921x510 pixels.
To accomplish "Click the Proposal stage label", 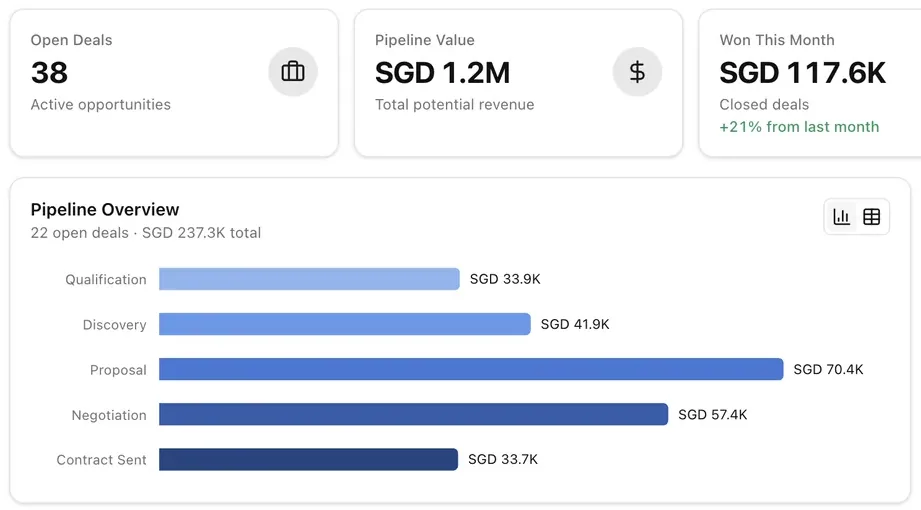I will click(x=118, y=370).
